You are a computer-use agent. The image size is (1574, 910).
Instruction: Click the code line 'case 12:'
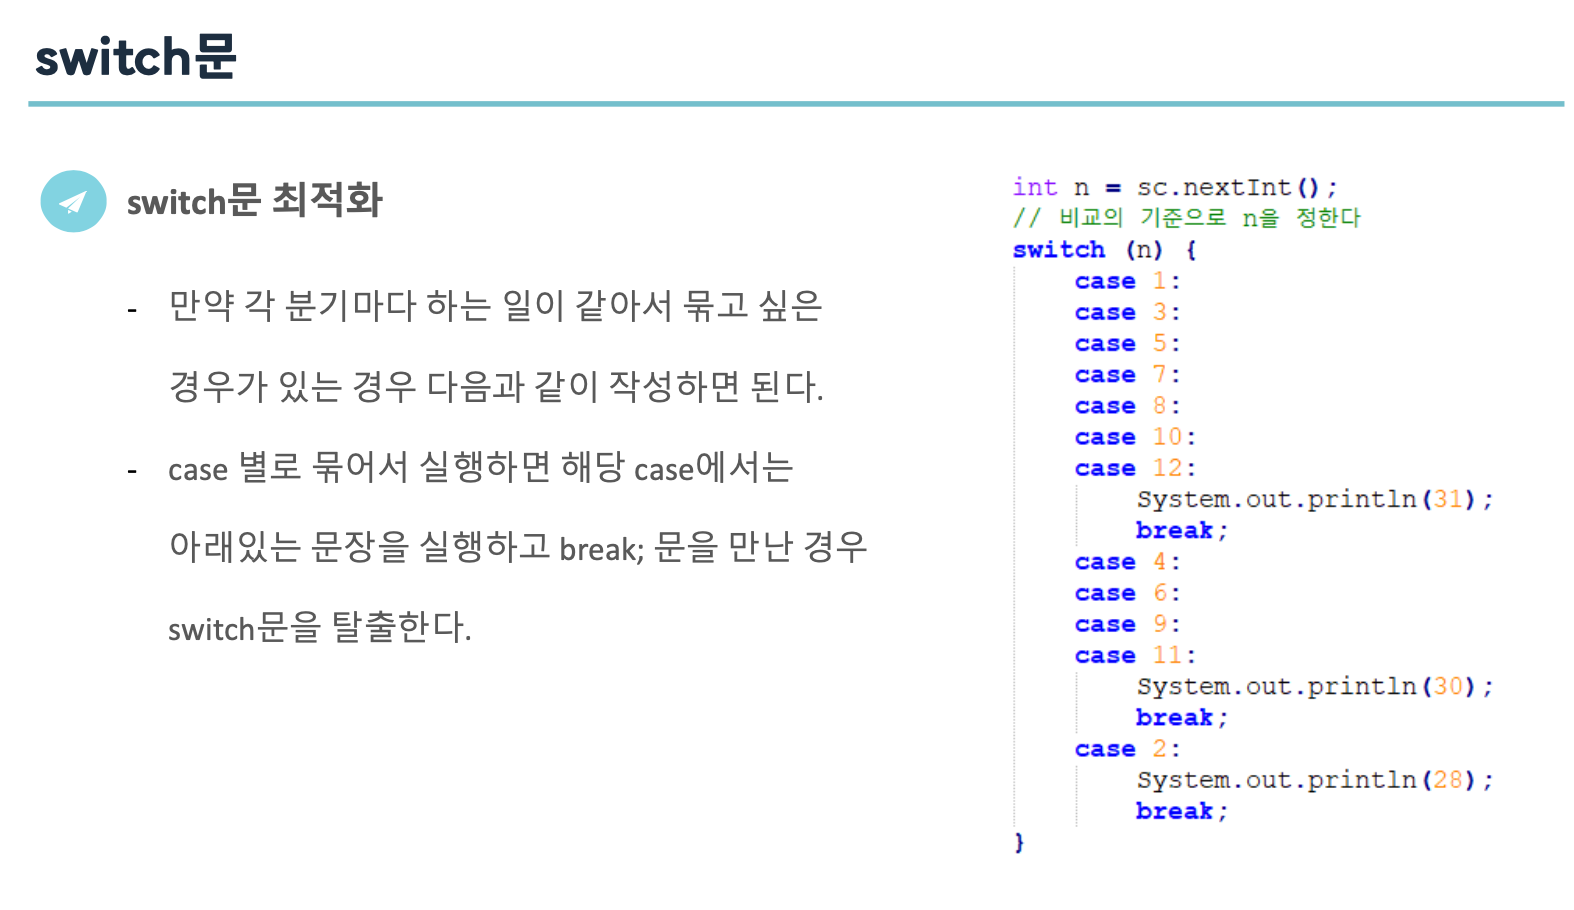pos(1135,468)
